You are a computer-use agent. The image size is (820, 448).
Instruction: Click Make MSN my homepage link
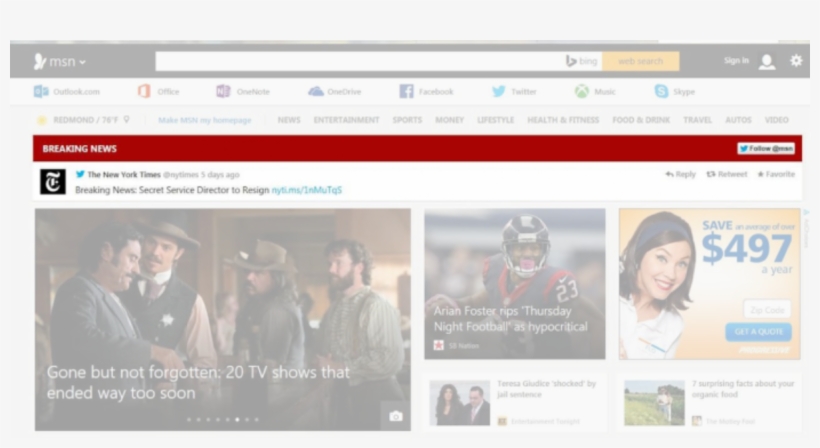(204, 120)
